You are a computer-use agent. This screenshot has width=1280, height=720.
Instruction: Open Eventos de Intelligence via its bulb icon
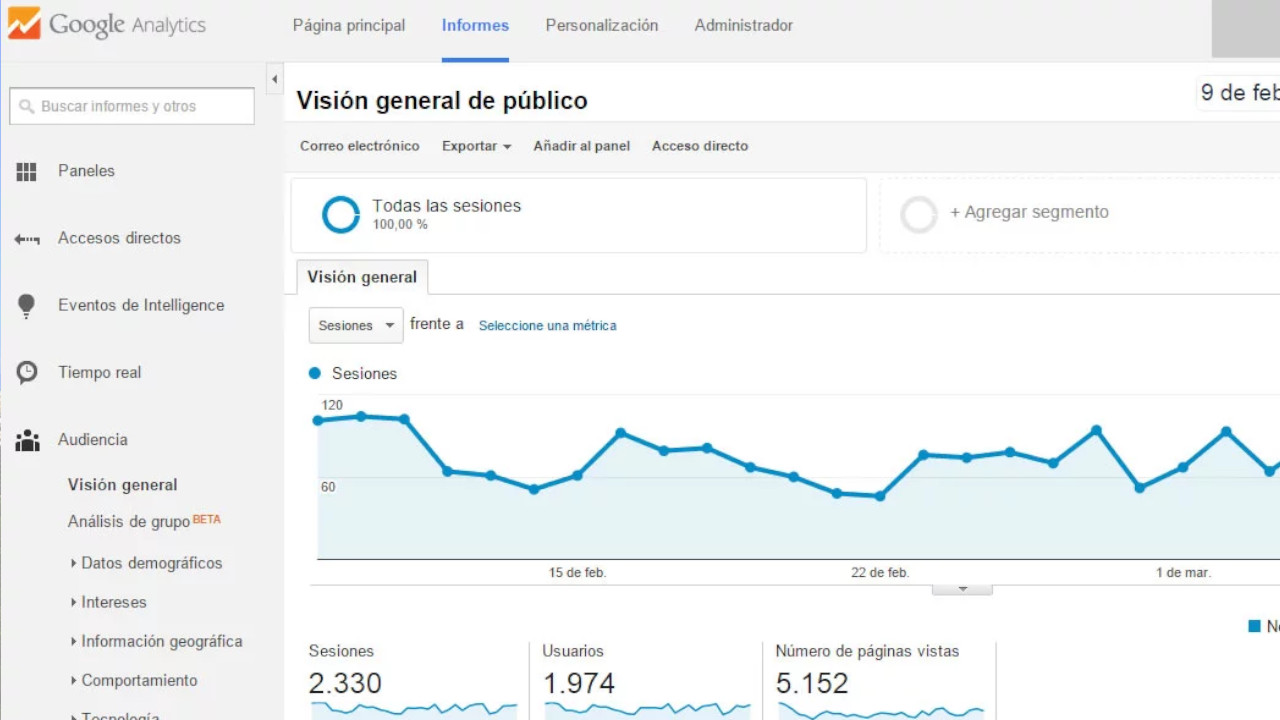coord(26,305)
